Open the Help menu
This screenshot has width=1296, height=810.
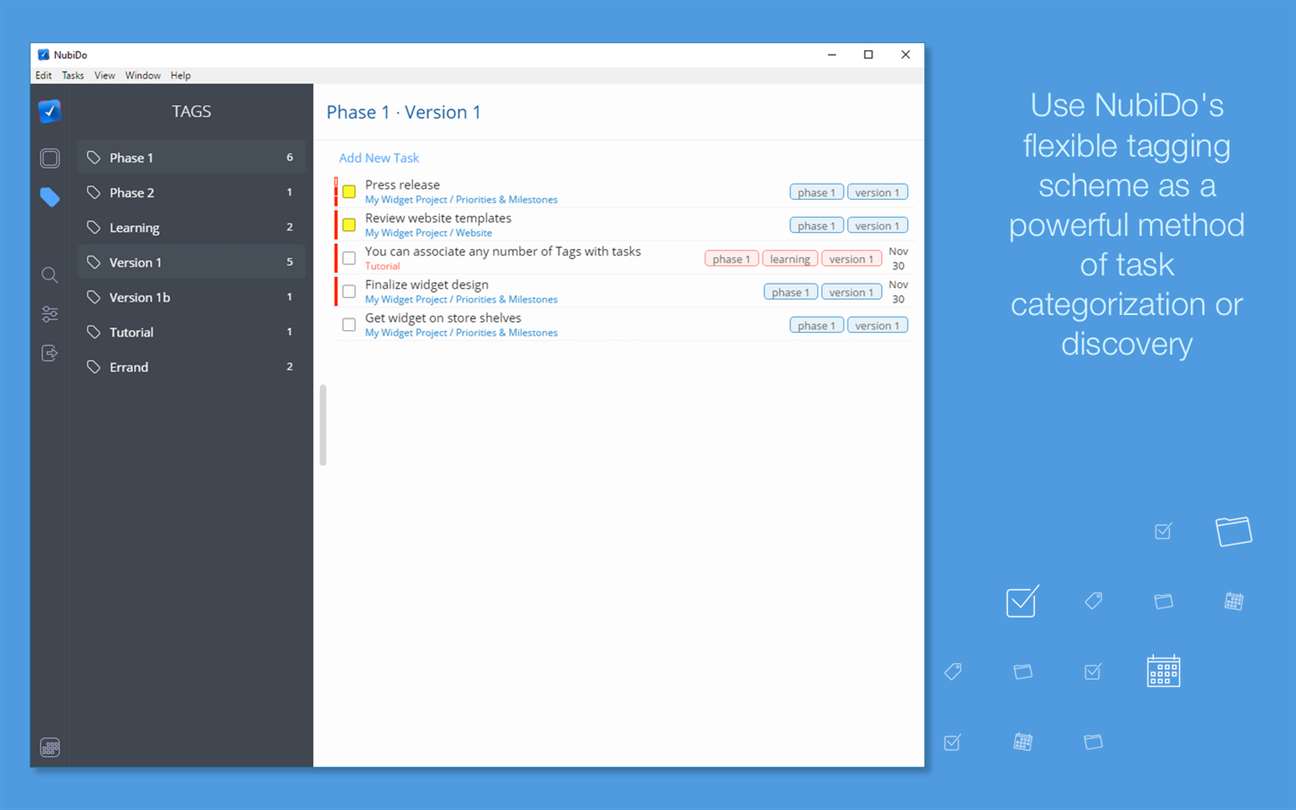[180, 75]
